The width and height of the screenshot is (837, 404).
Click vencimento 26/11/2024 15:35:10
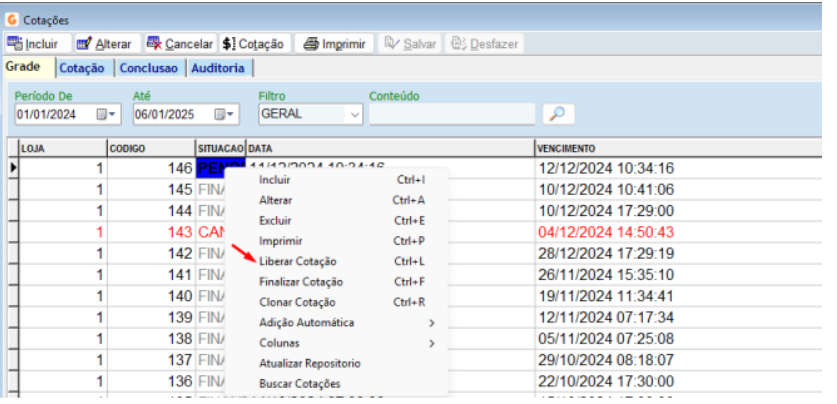(x=606, y=275)
